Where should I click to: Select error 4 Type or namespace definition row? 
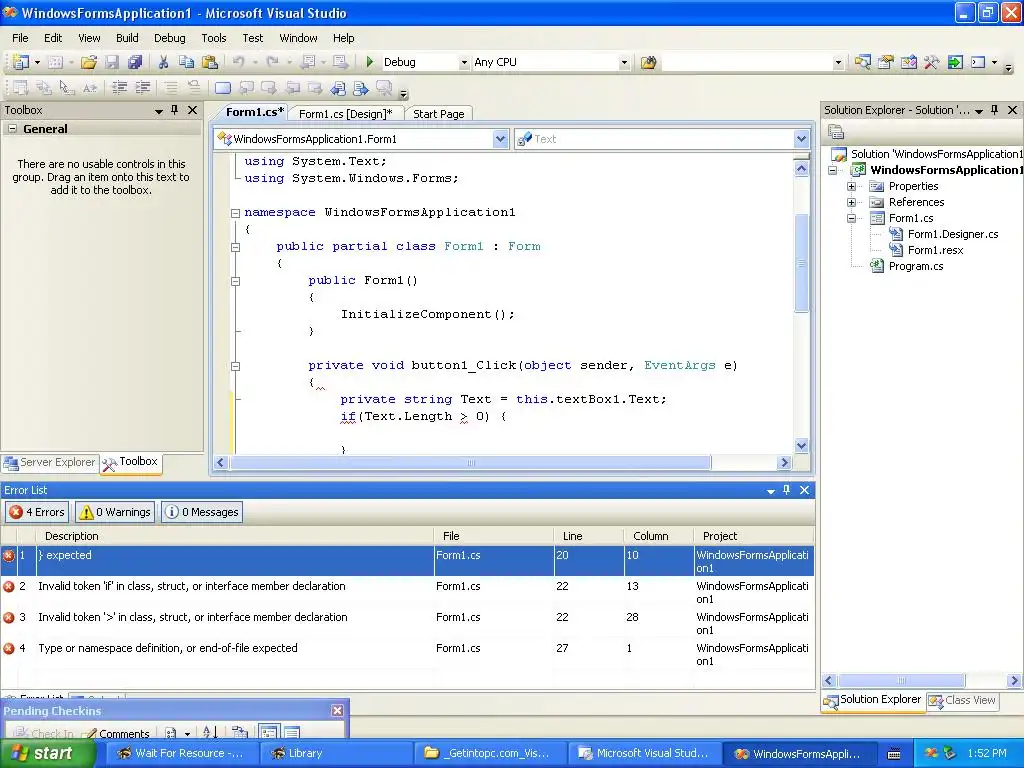[x=408, y=654]
